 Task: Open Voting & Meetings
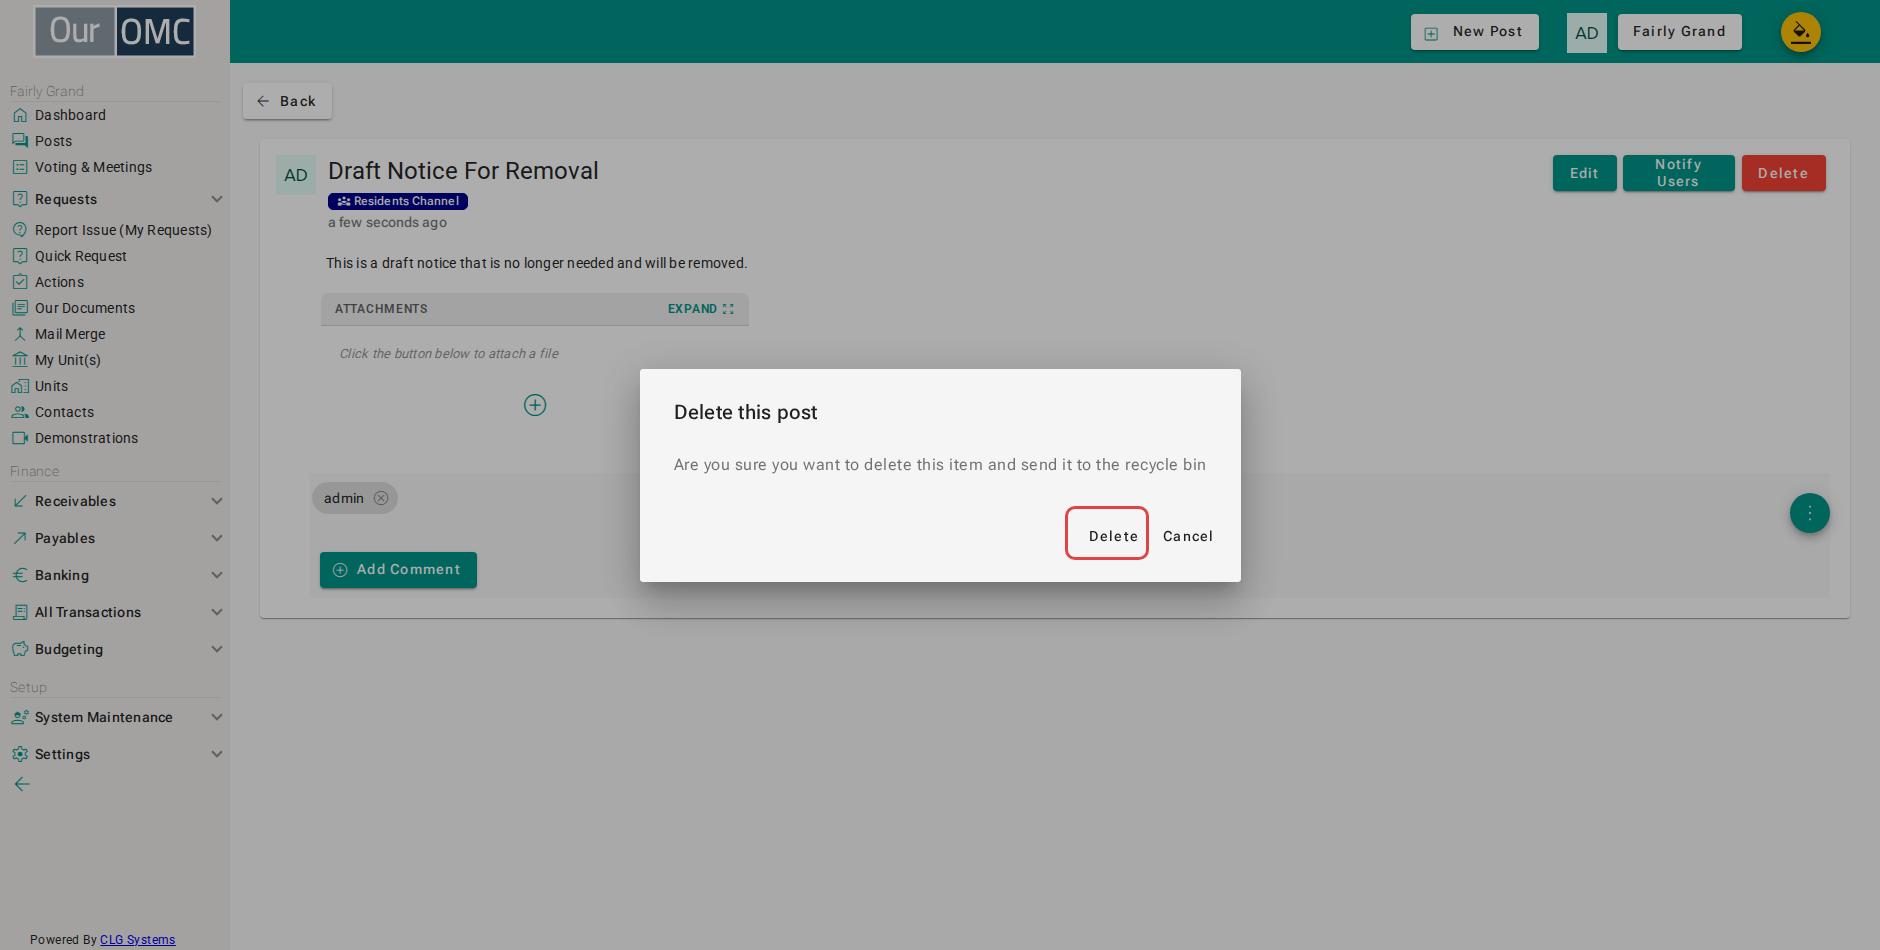pos(93,167)
